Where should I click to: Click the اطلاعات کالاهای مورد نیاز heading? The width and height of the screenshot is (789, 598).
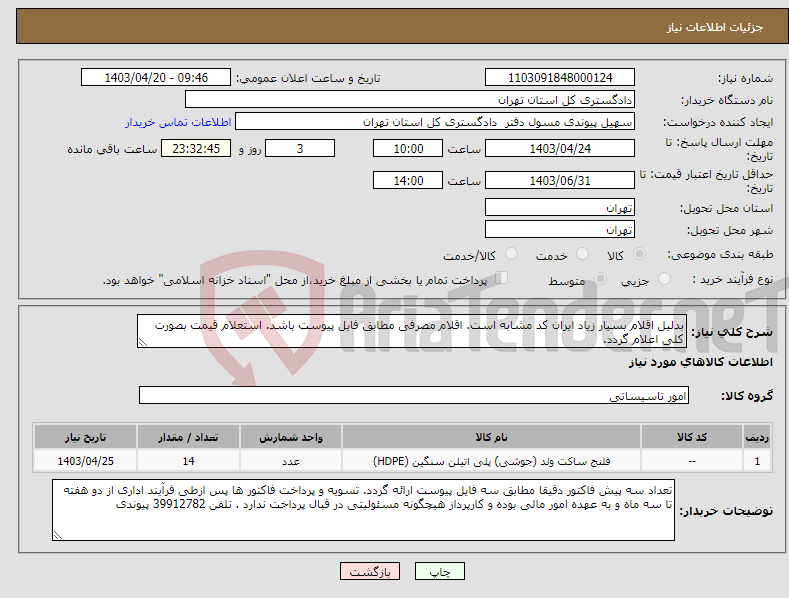pos(700,362)
